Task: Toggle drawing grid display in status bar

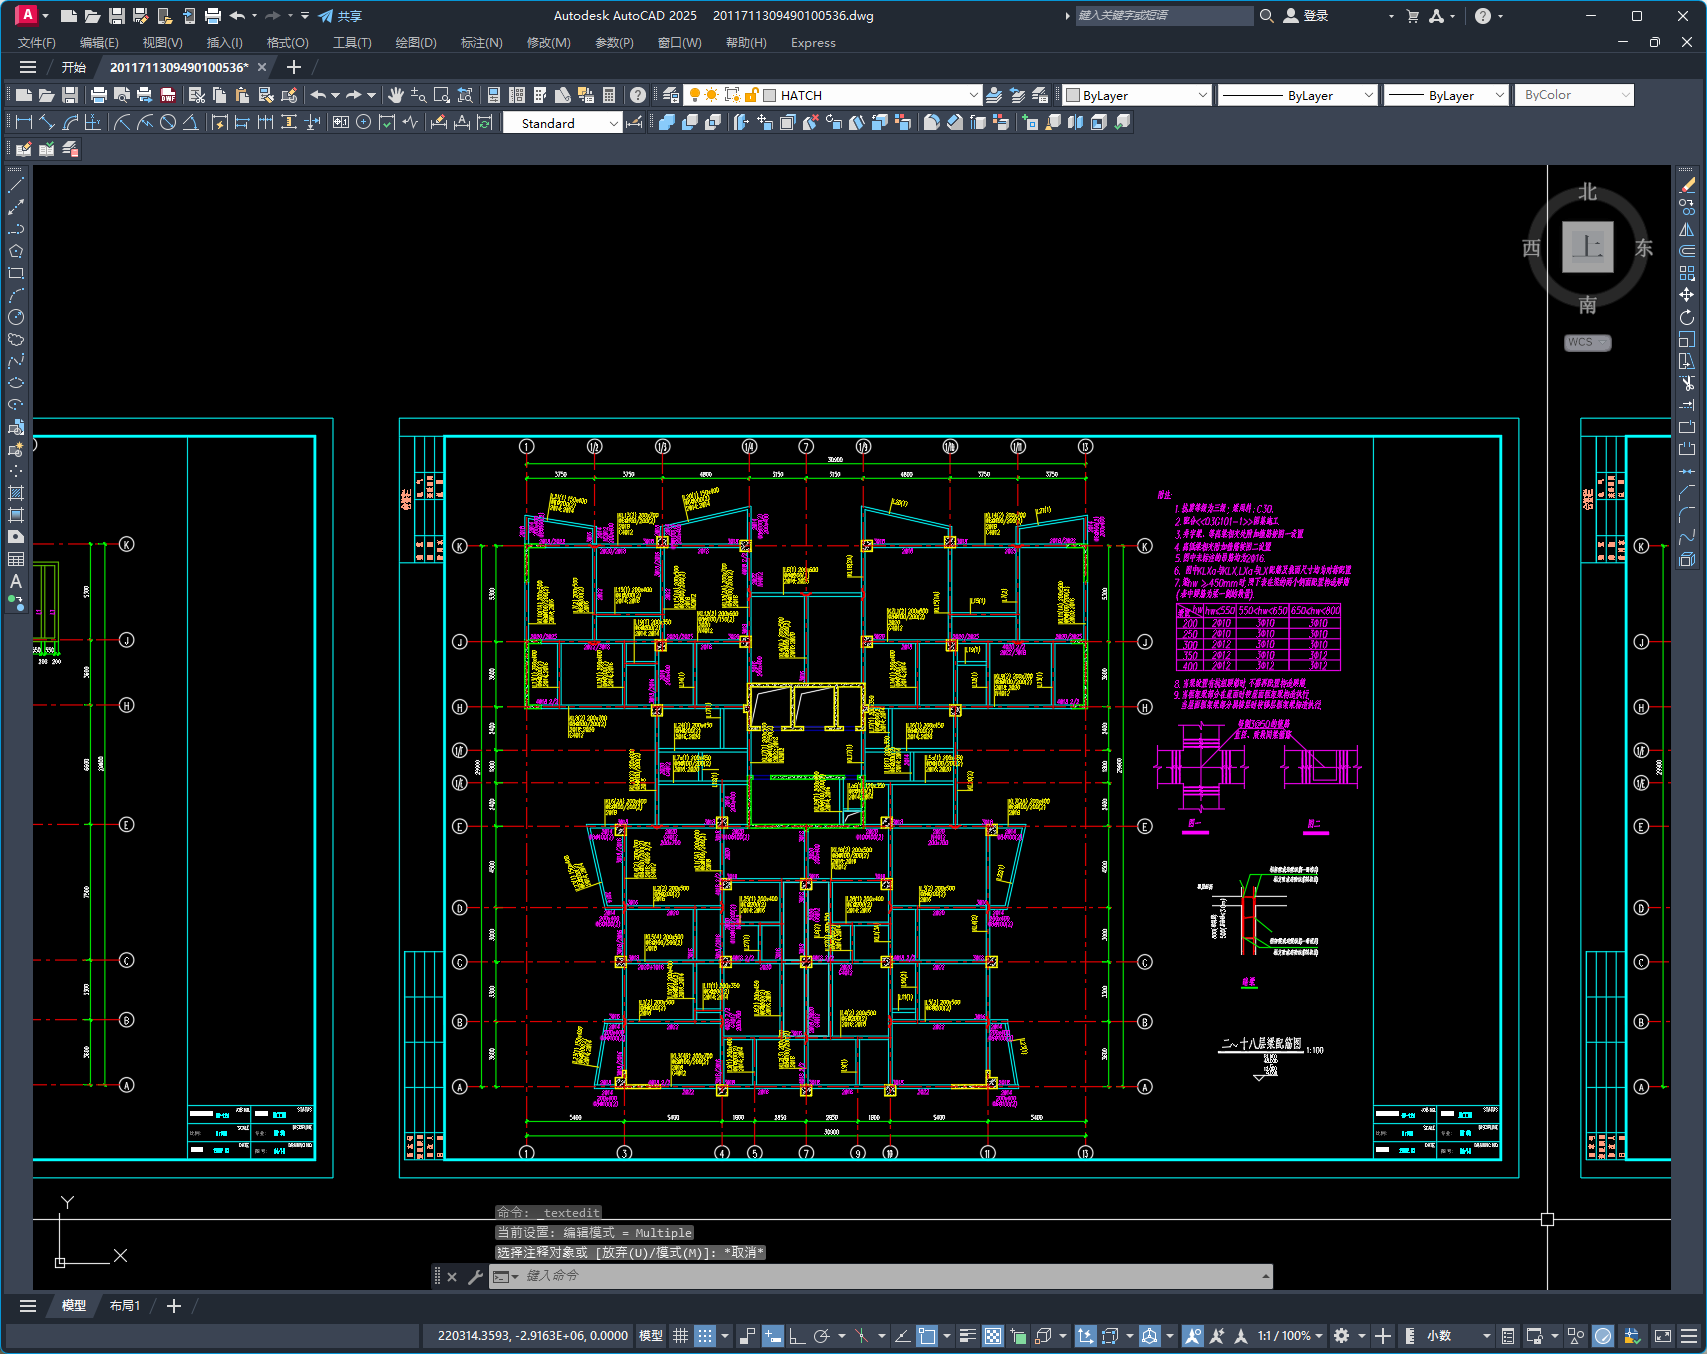Action: tap(680, 1336)
